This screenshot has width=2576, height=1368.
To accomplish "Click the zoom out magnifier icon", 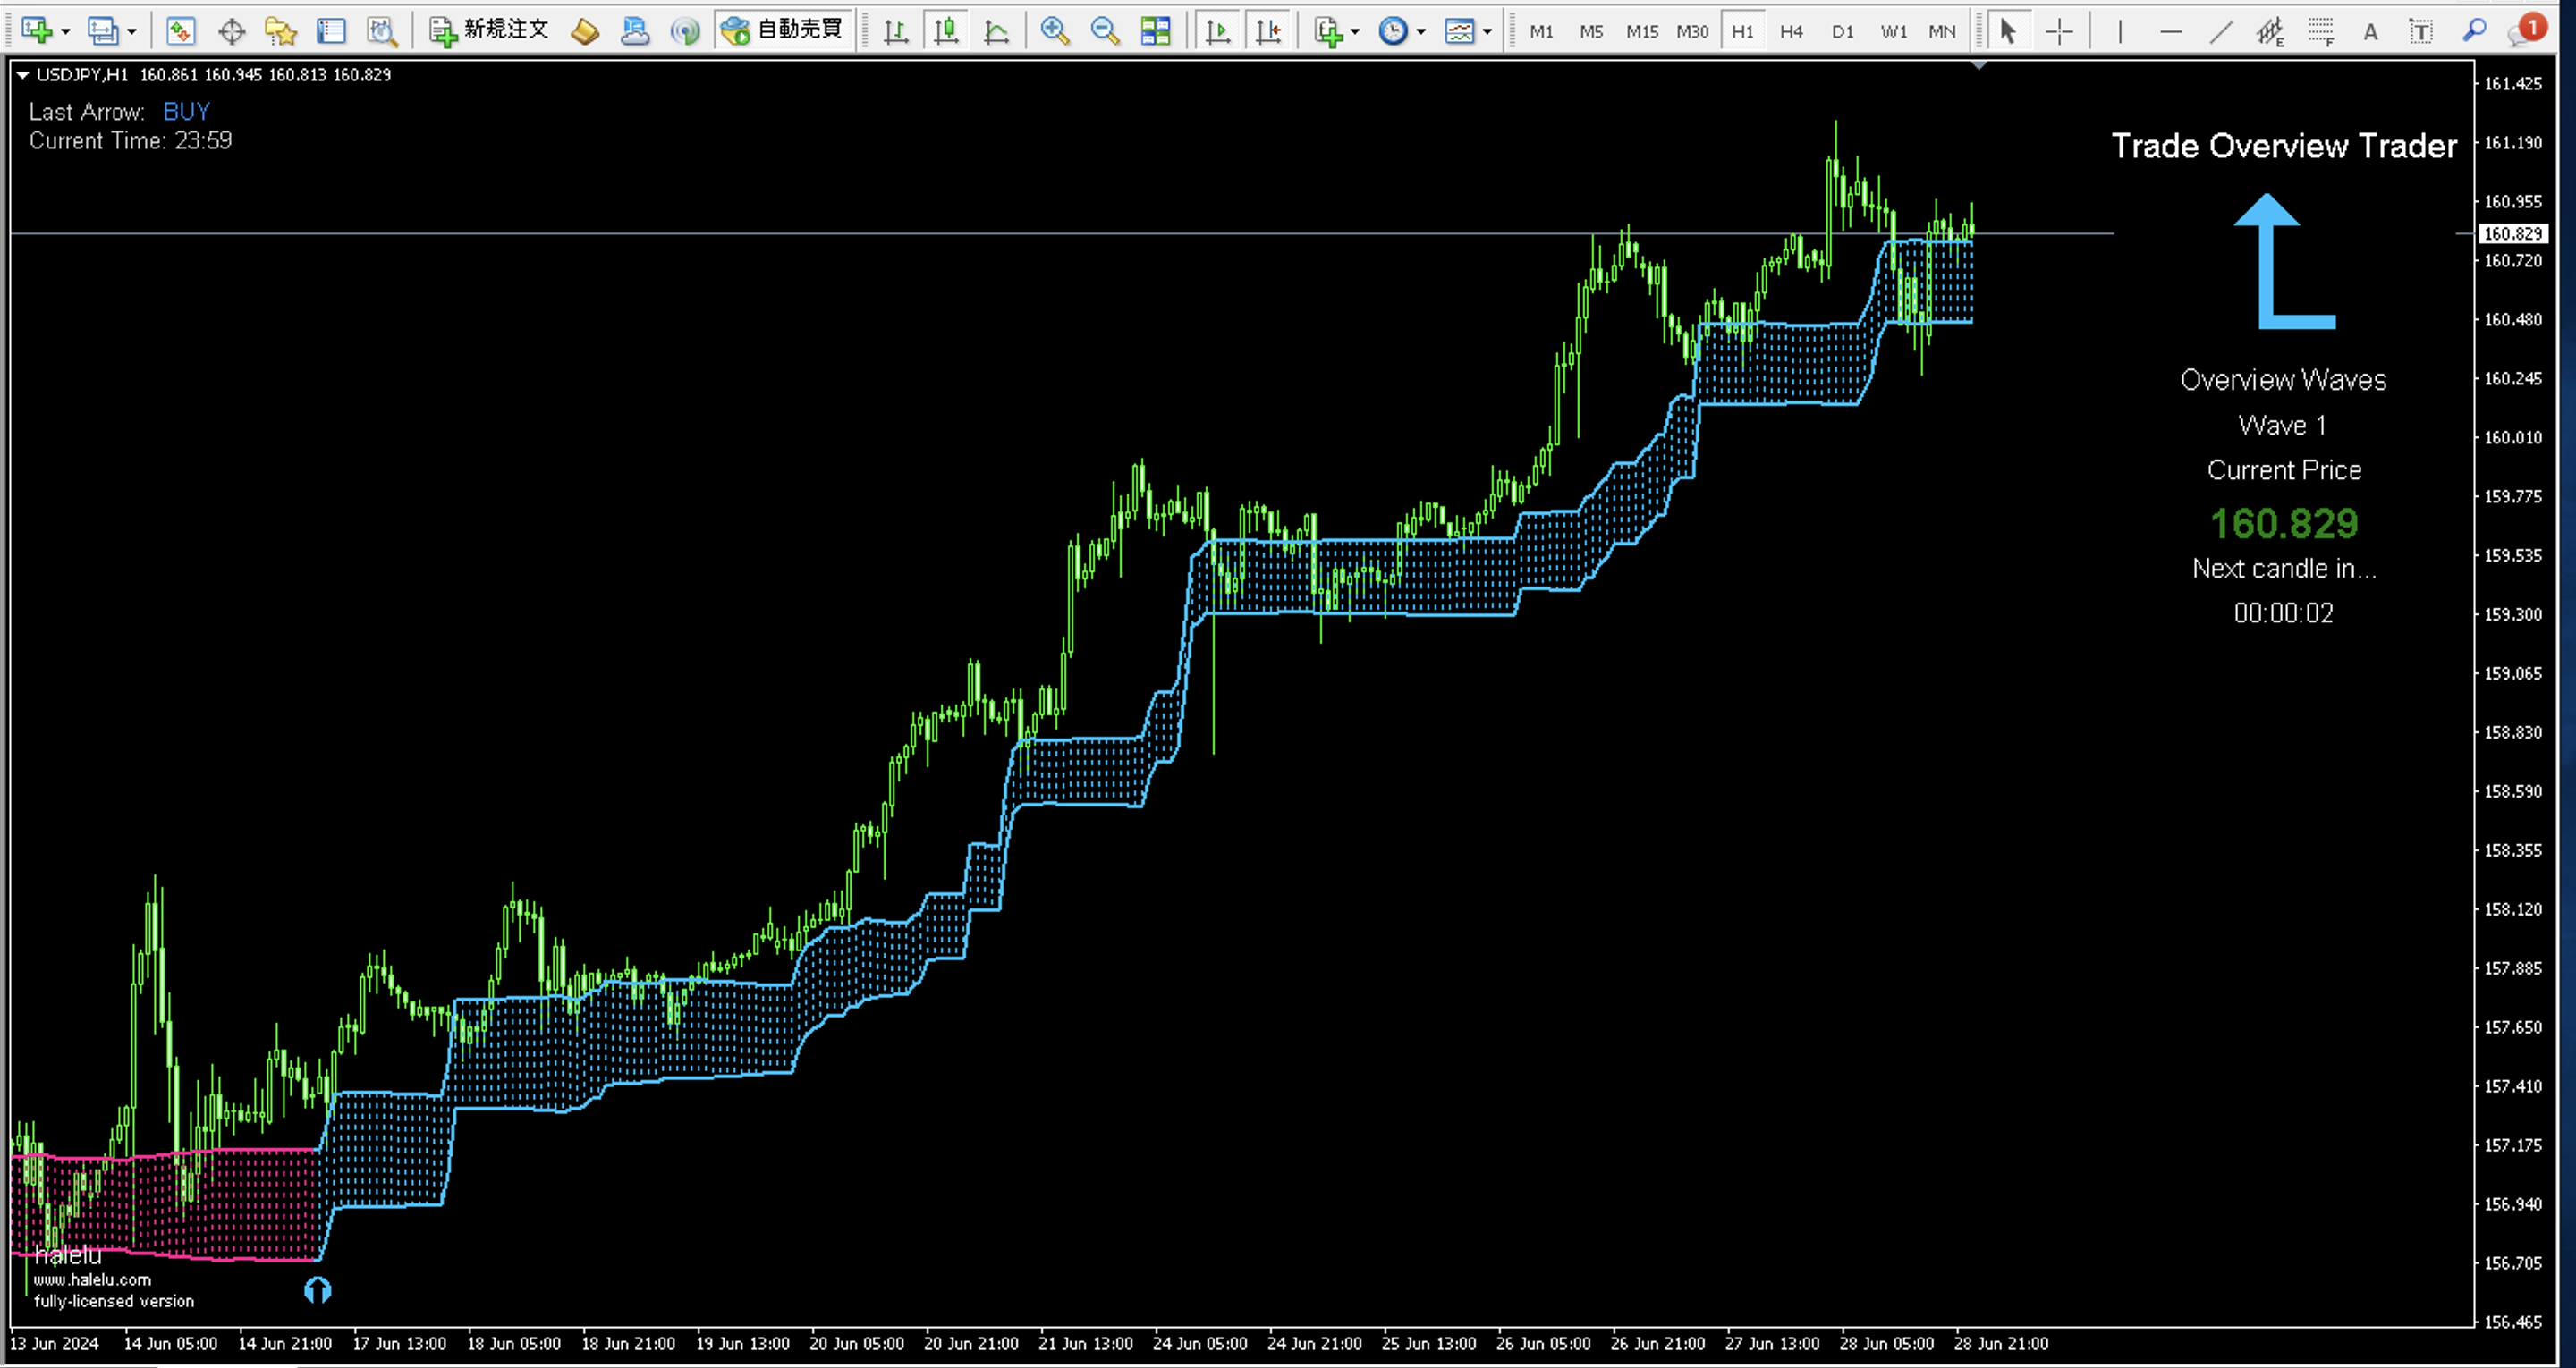I will [x=1104, y=31].
